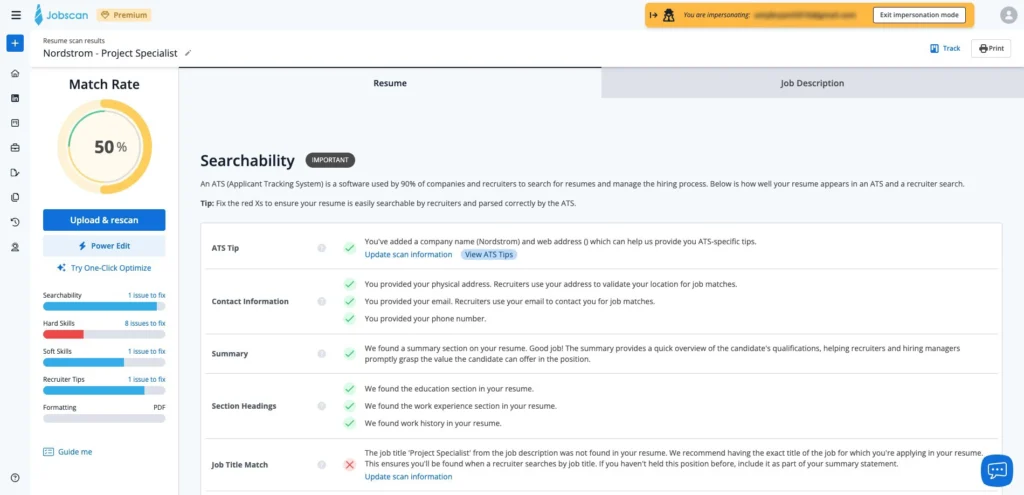Screen dimensions: 1024x495
Task: Open the copy documents sidebar icon
Action: coord(15,197)
